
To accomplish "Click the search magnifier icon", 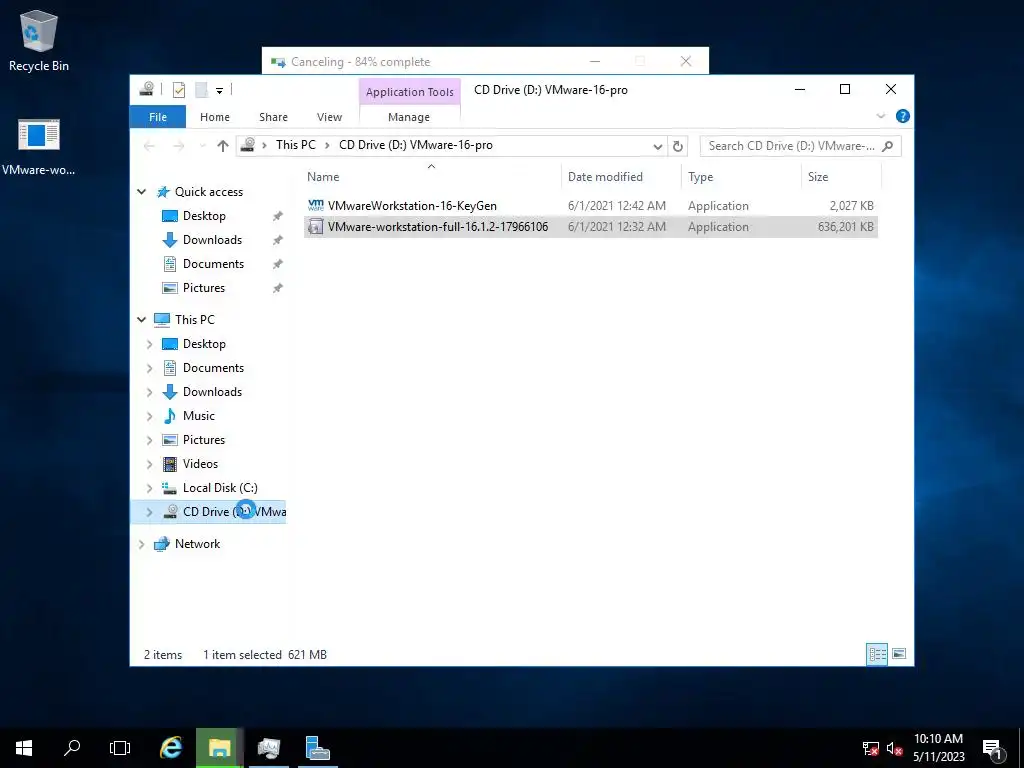I will (888, 146).
